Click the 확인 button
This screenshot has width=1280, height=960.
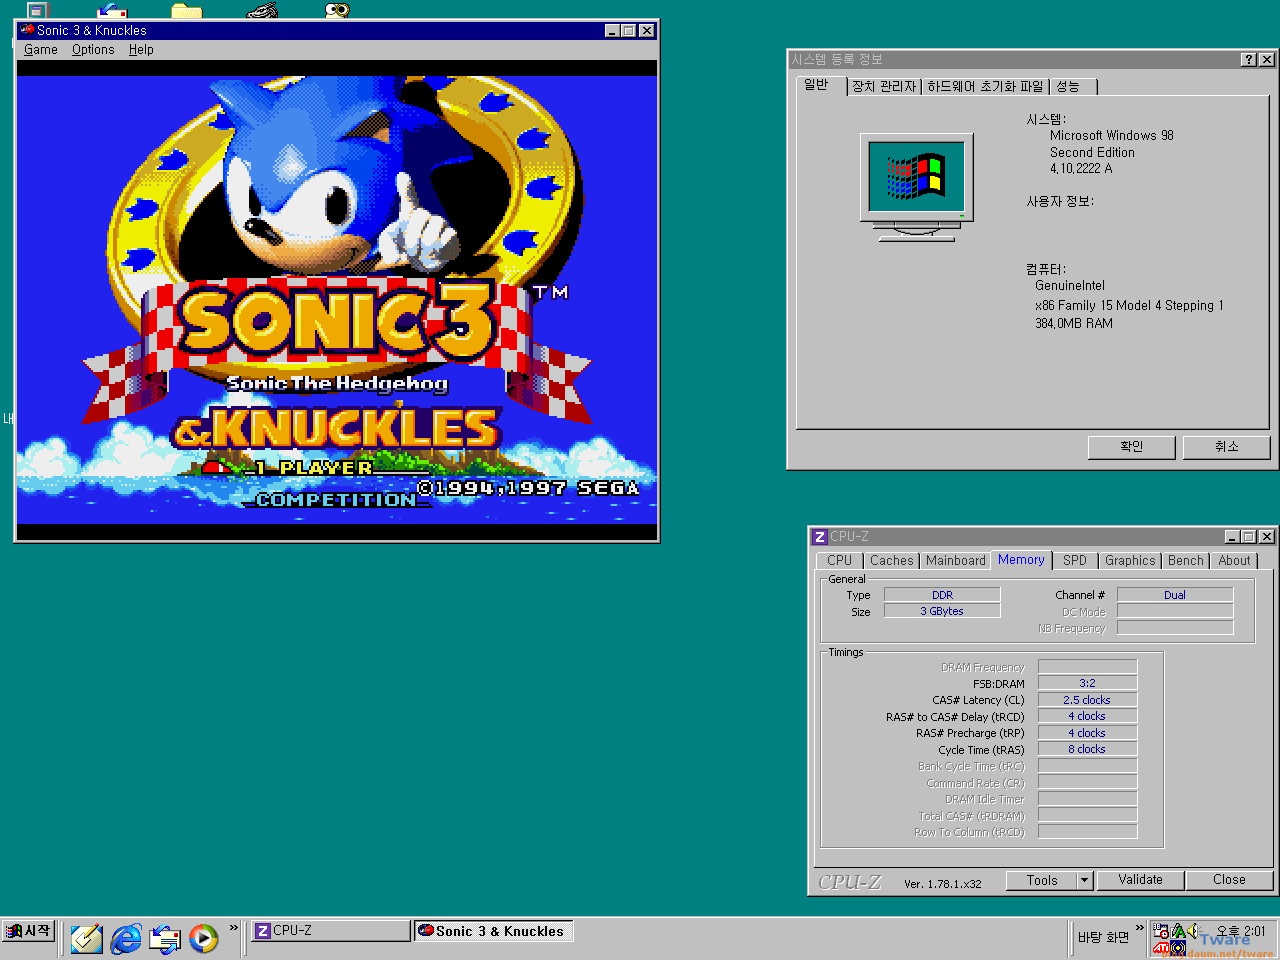coord(1131,447)
